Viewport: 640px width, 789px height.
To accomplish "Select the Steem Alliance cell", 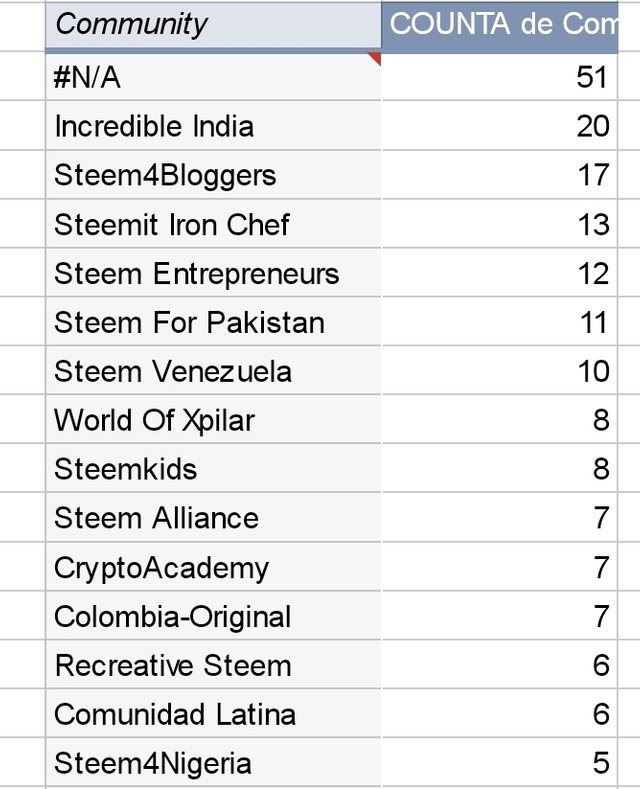I will point(212,519).
